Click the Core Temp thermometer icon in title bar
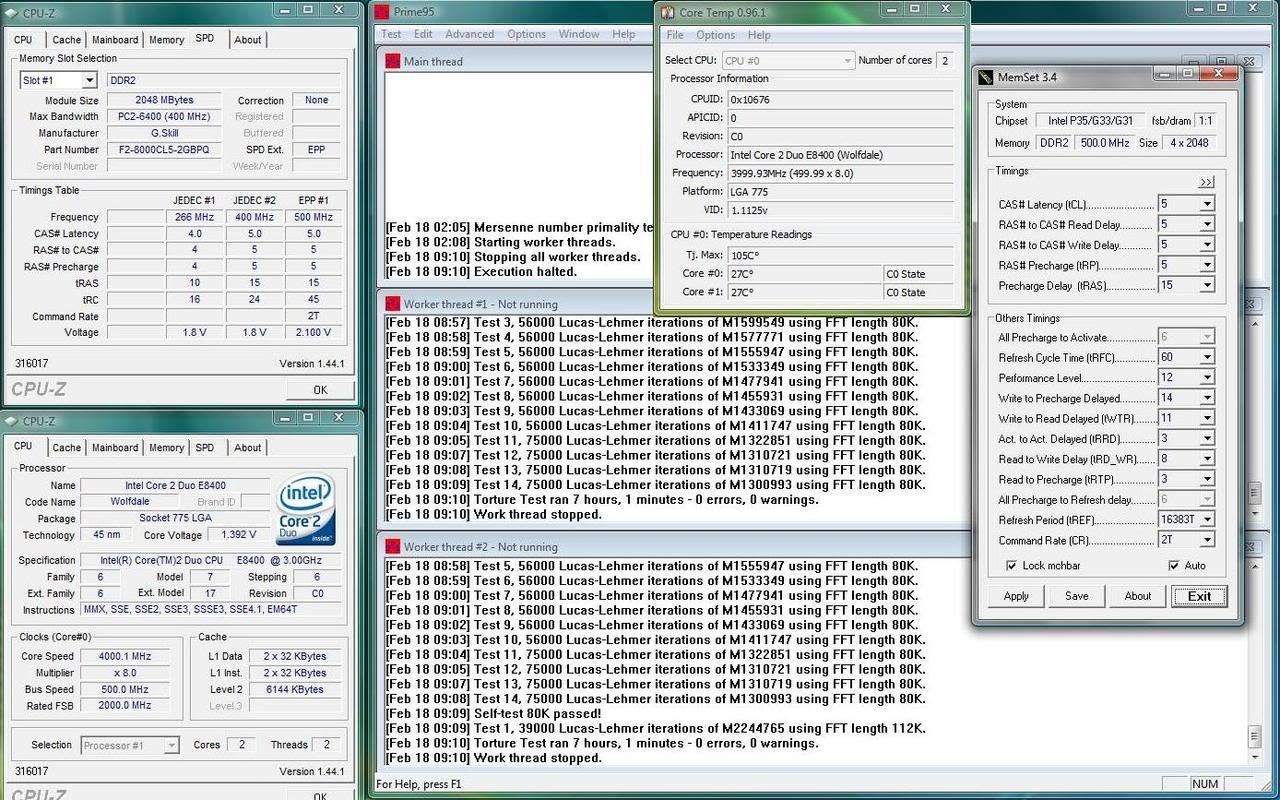The image size is (1280, 800). point(668,12)
